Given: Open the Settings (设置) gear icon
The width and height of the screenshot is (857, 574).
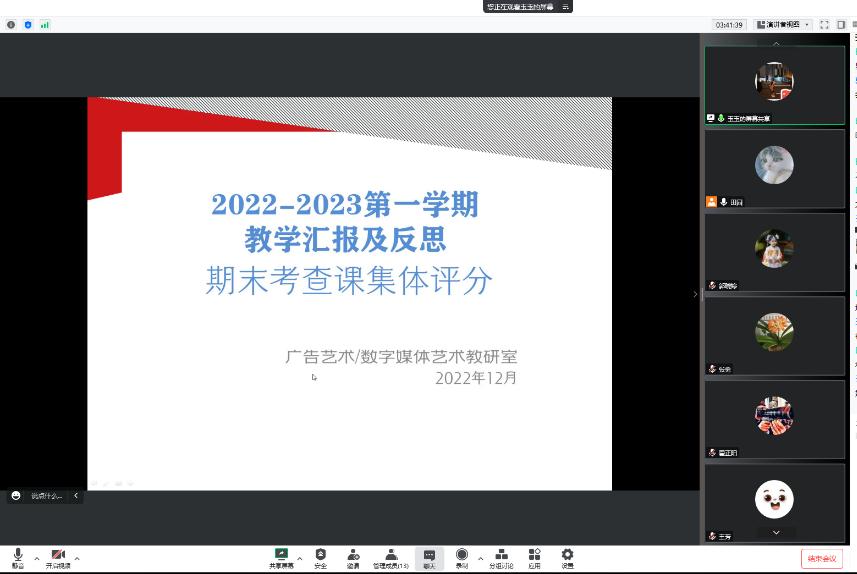Looking at the screenshot, I should [x=567, y=556].
